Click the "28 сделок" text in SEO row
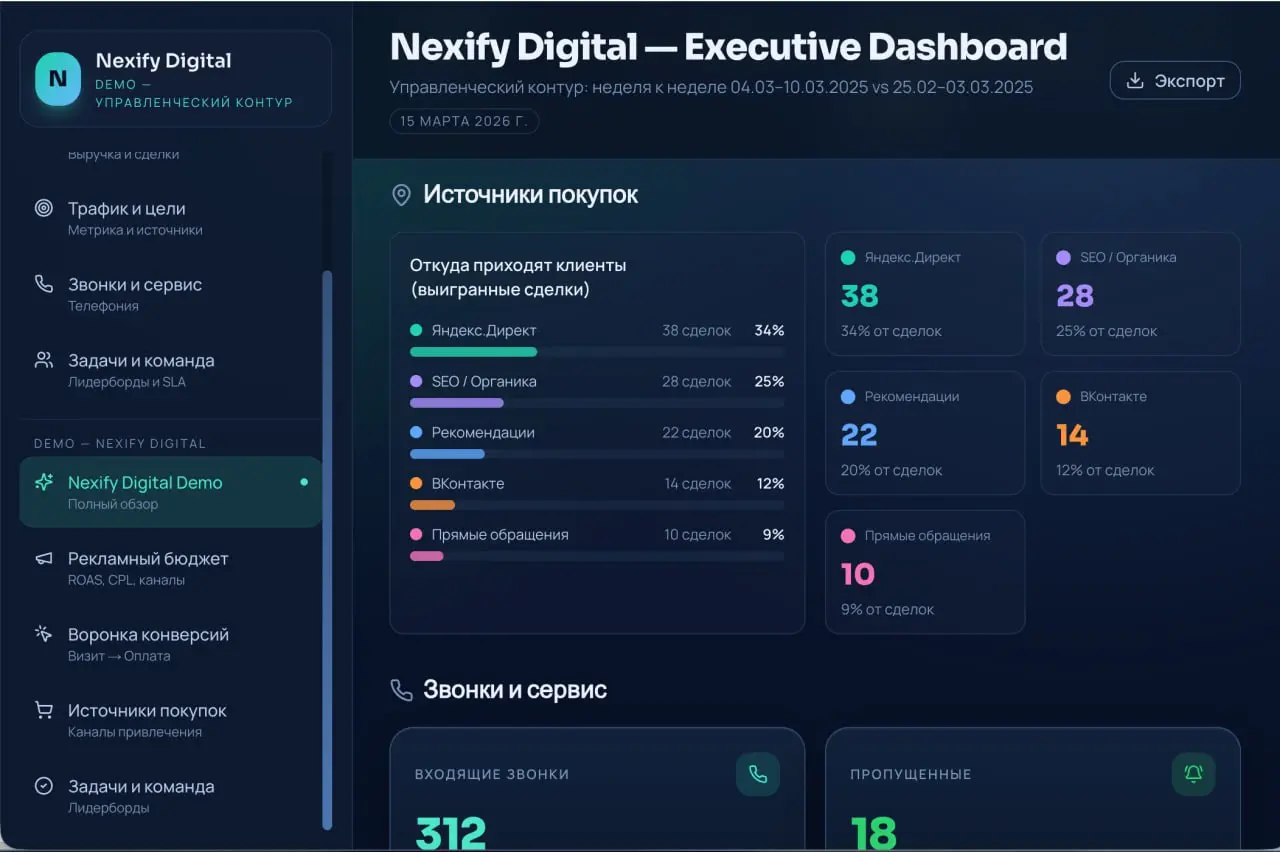Image resolution: width=1280 pixels, height=852 pixels. pyautogui.click(x=696, y=381)
